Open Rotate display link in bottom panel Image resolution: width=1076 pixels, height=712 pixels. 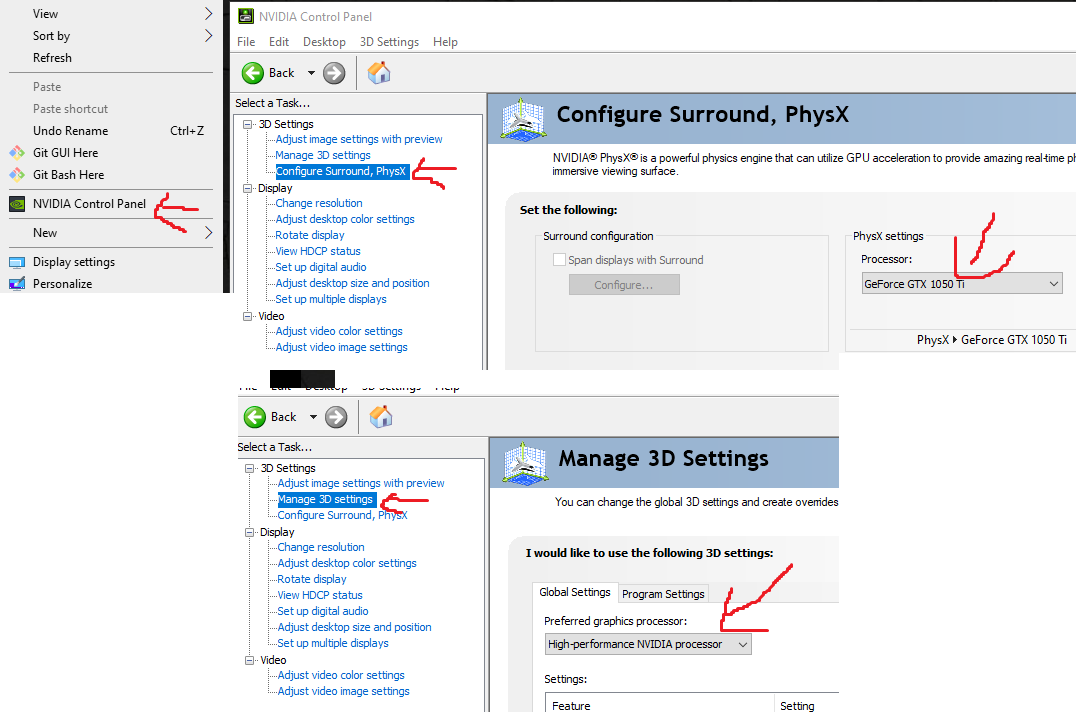(x=312, y=579)
